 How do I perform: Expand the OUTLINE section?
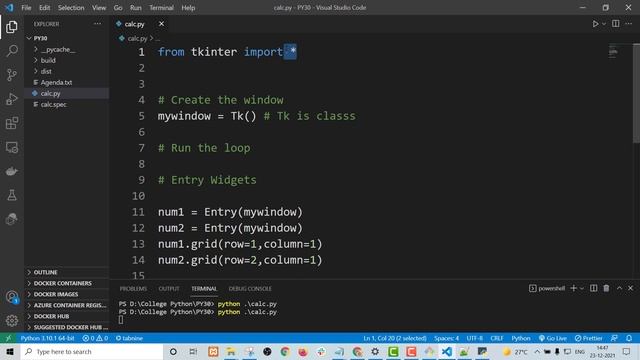tap(67, 272)
